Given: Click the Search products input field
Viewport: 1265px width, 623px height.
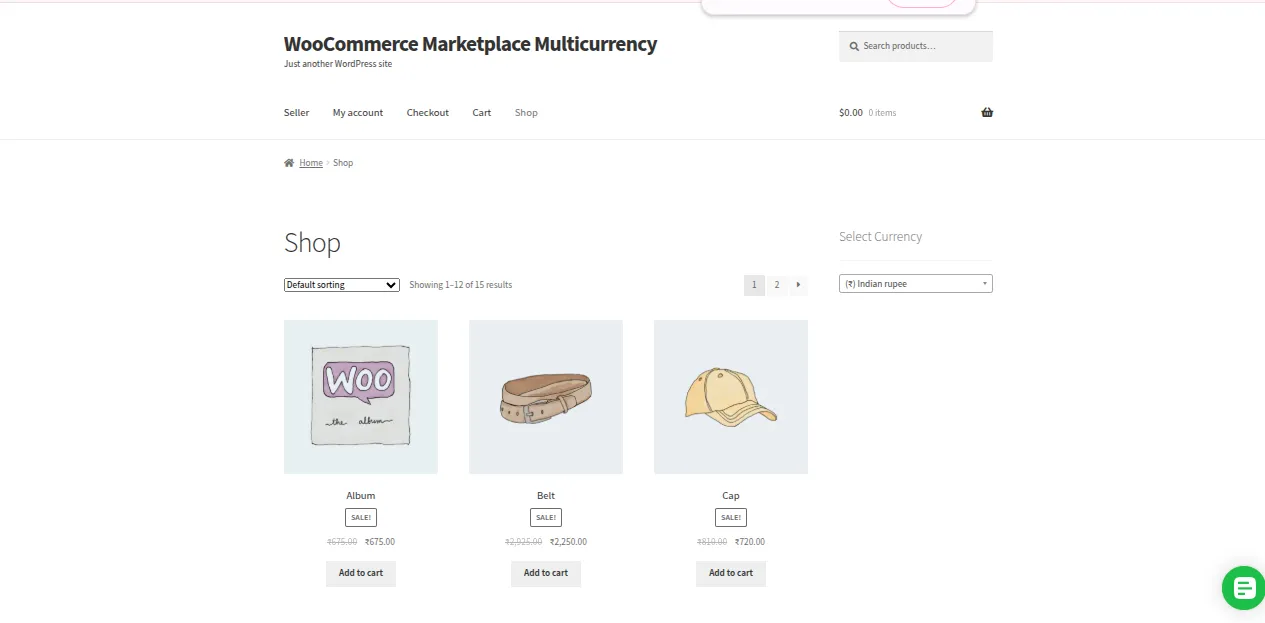Looking at the screenshot, I should click(x=924, y=46).
